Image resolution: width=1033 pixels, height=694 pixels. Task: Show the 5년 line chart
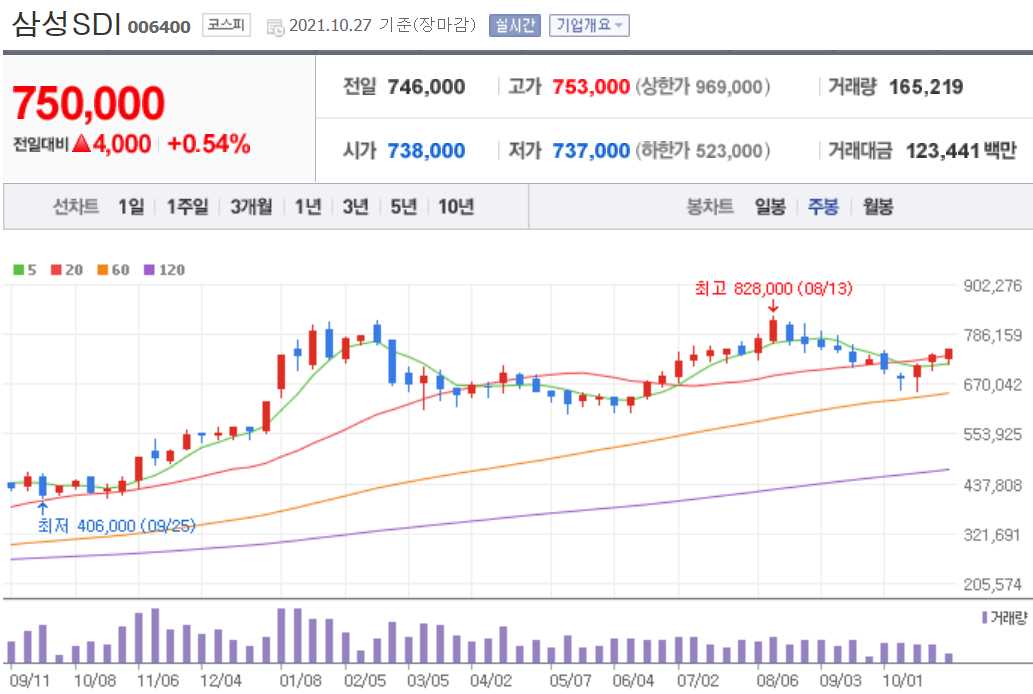click(x=404, y=207)
